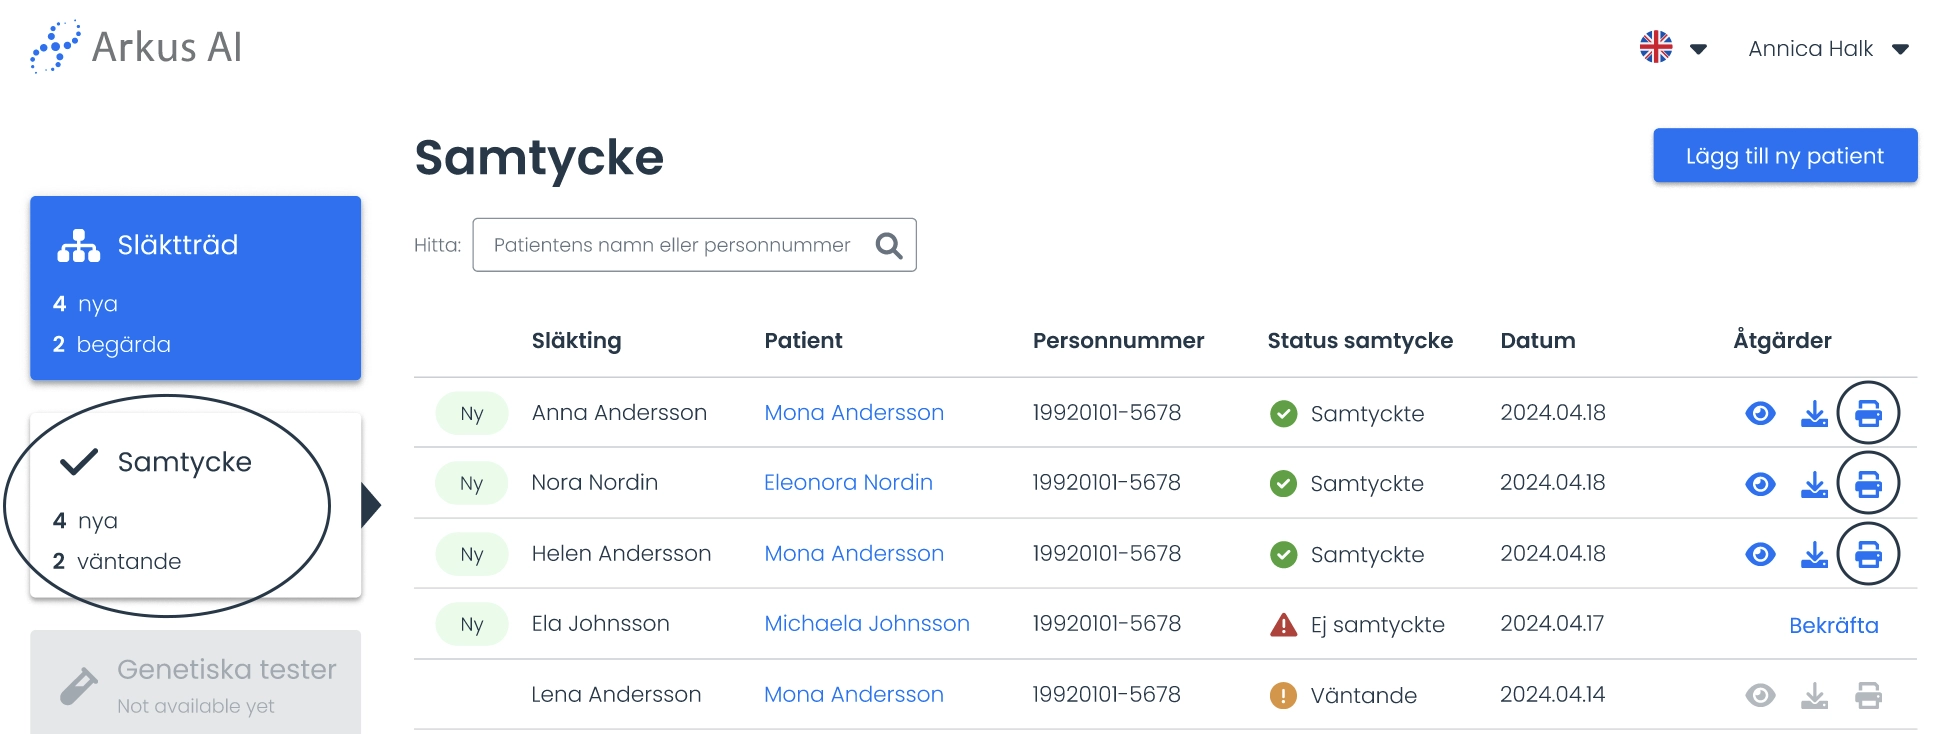
Task: Download Helen Andersson's consent document
Action: [x=1814, y=554]
